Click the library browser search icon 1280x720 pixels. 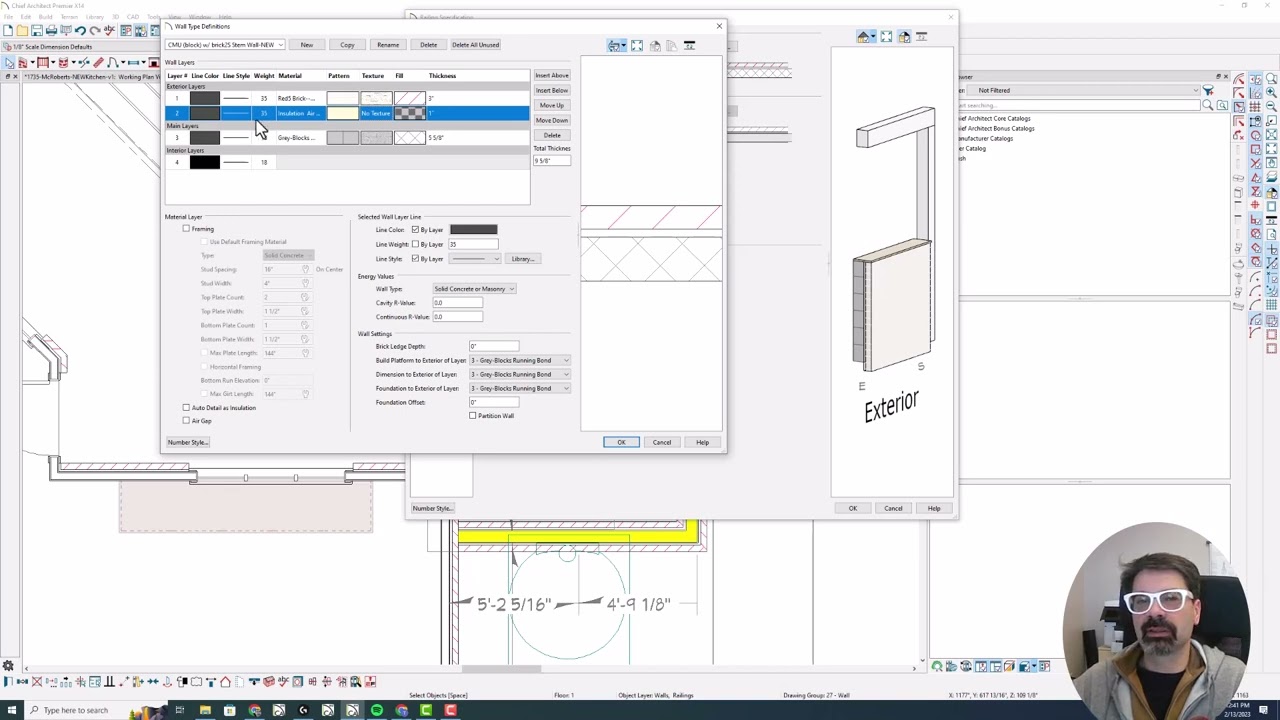(1208, 104)
